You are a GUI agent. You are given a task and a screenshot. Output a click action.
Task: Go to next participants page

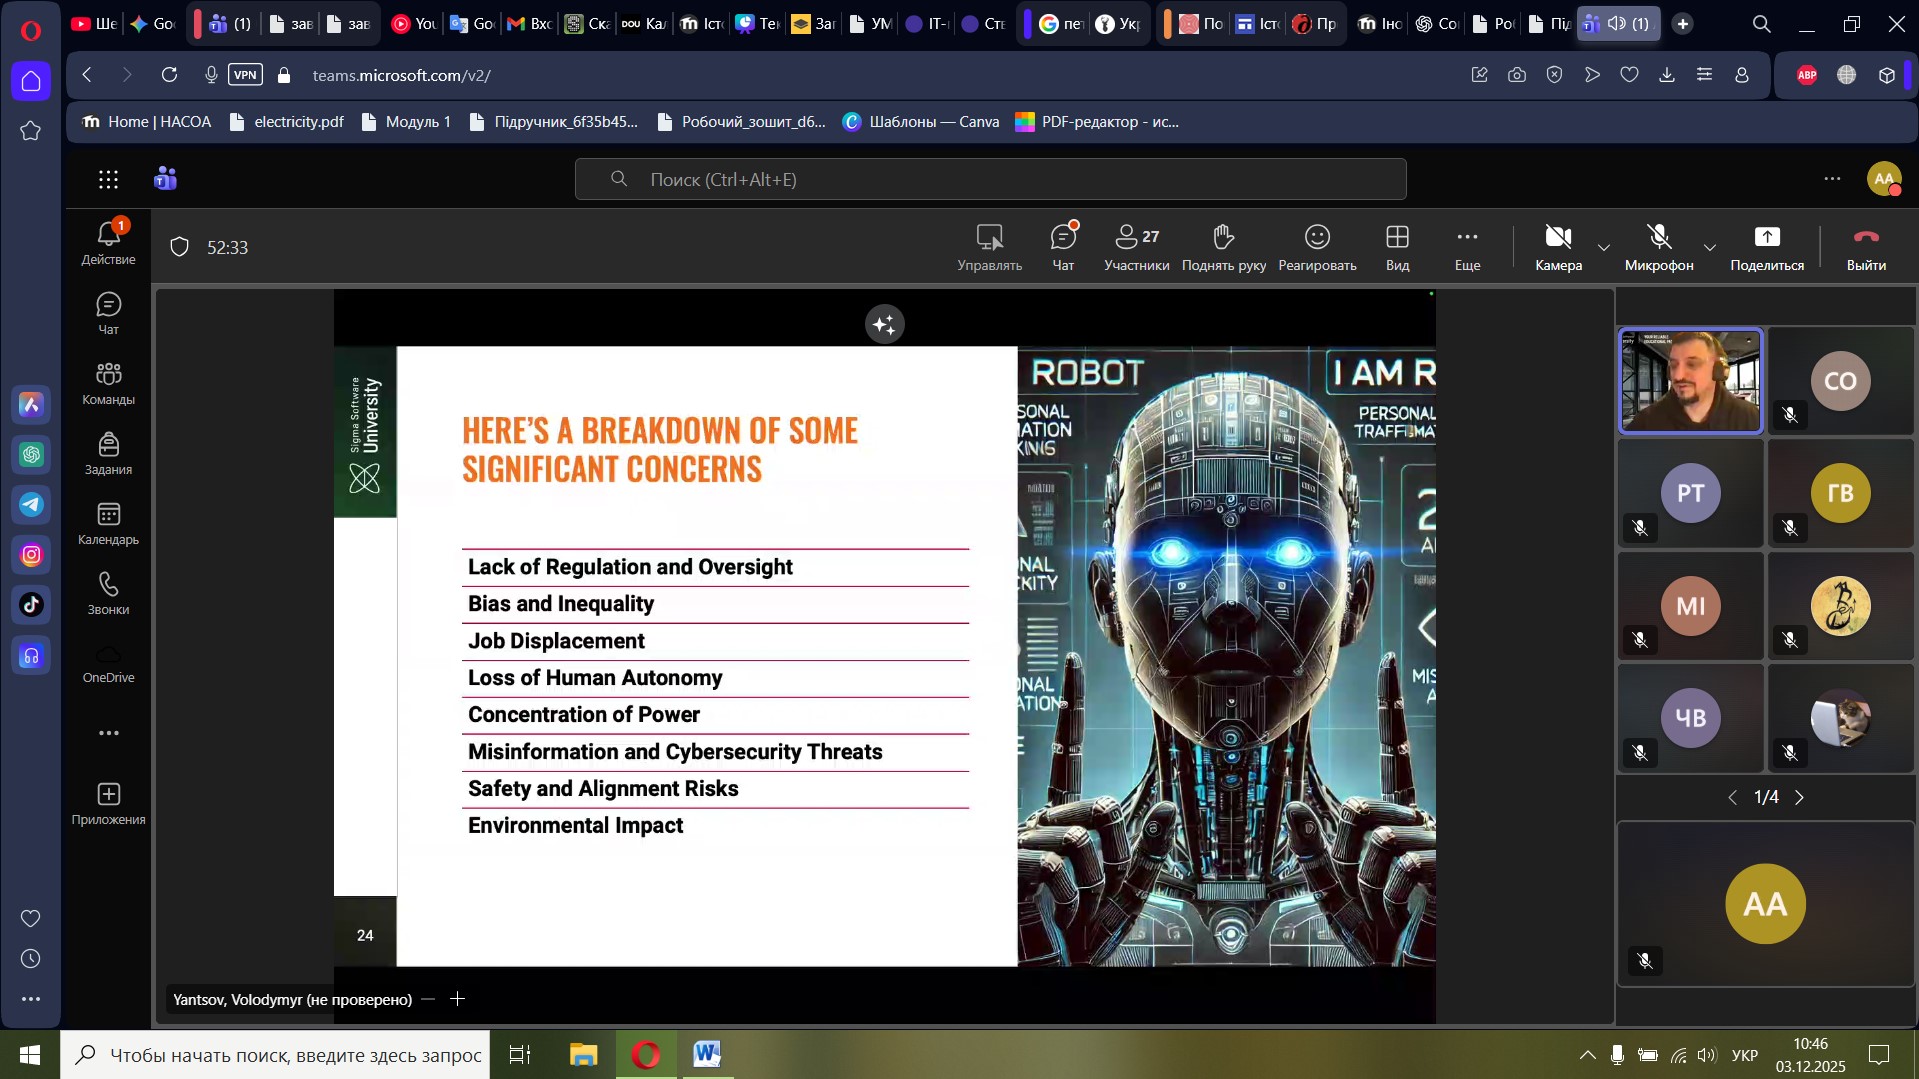(x=1800, y=797)
